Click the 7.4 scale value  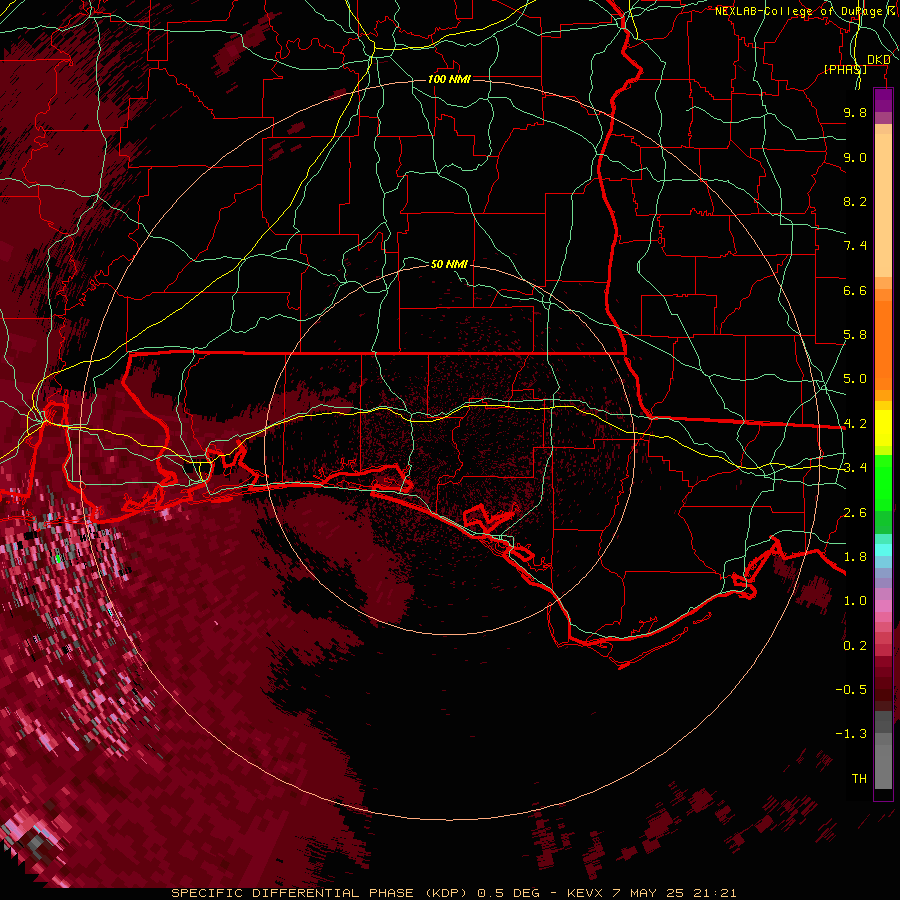pyautogui.click(x=855, y=246)
